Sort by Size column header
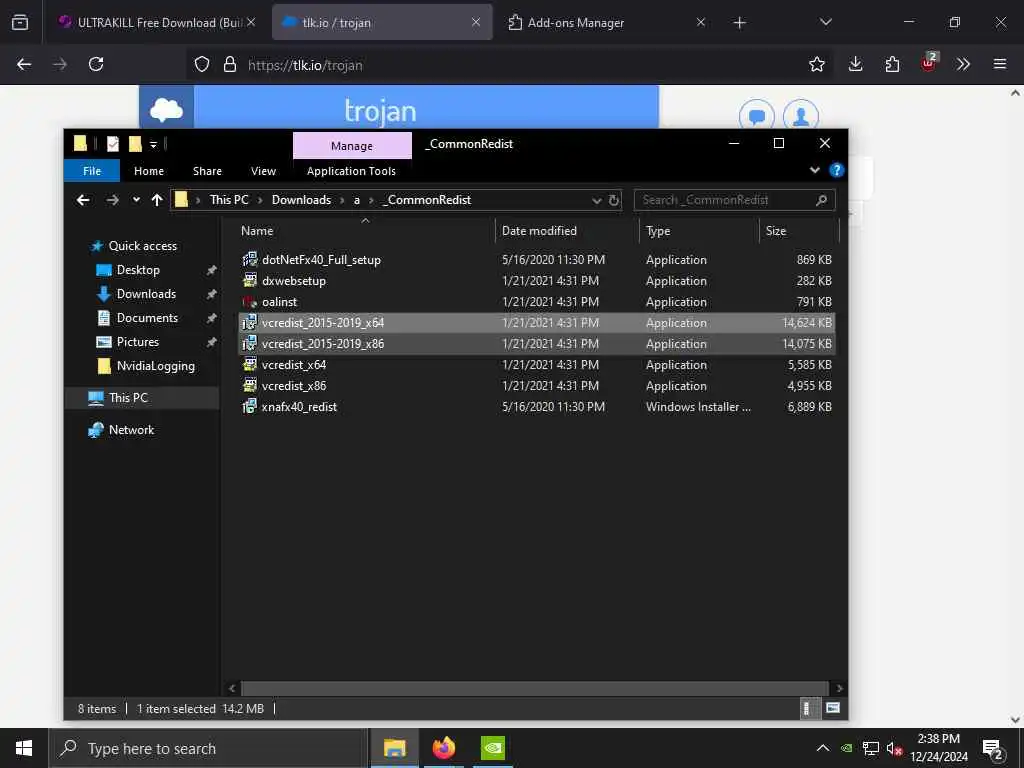 pyautogui.click(x=799, y=231)
